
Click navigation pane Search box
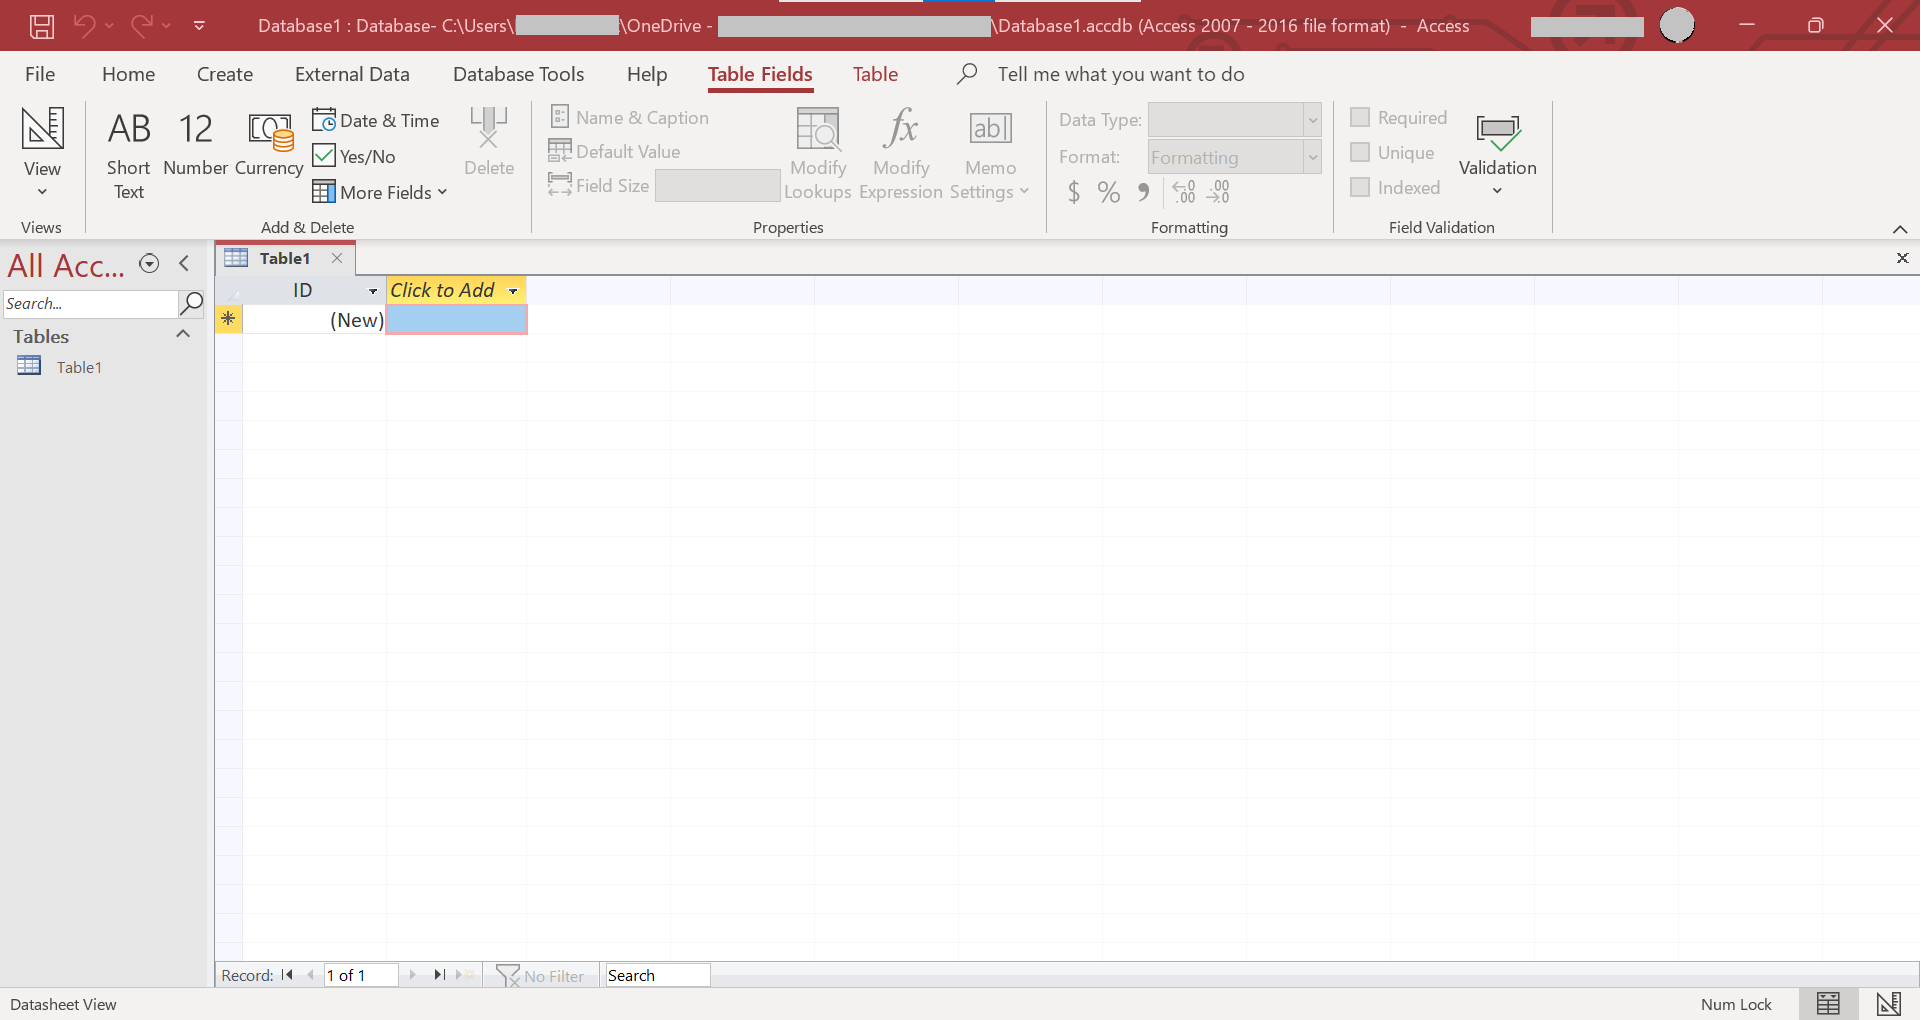(x=90, y=303)
